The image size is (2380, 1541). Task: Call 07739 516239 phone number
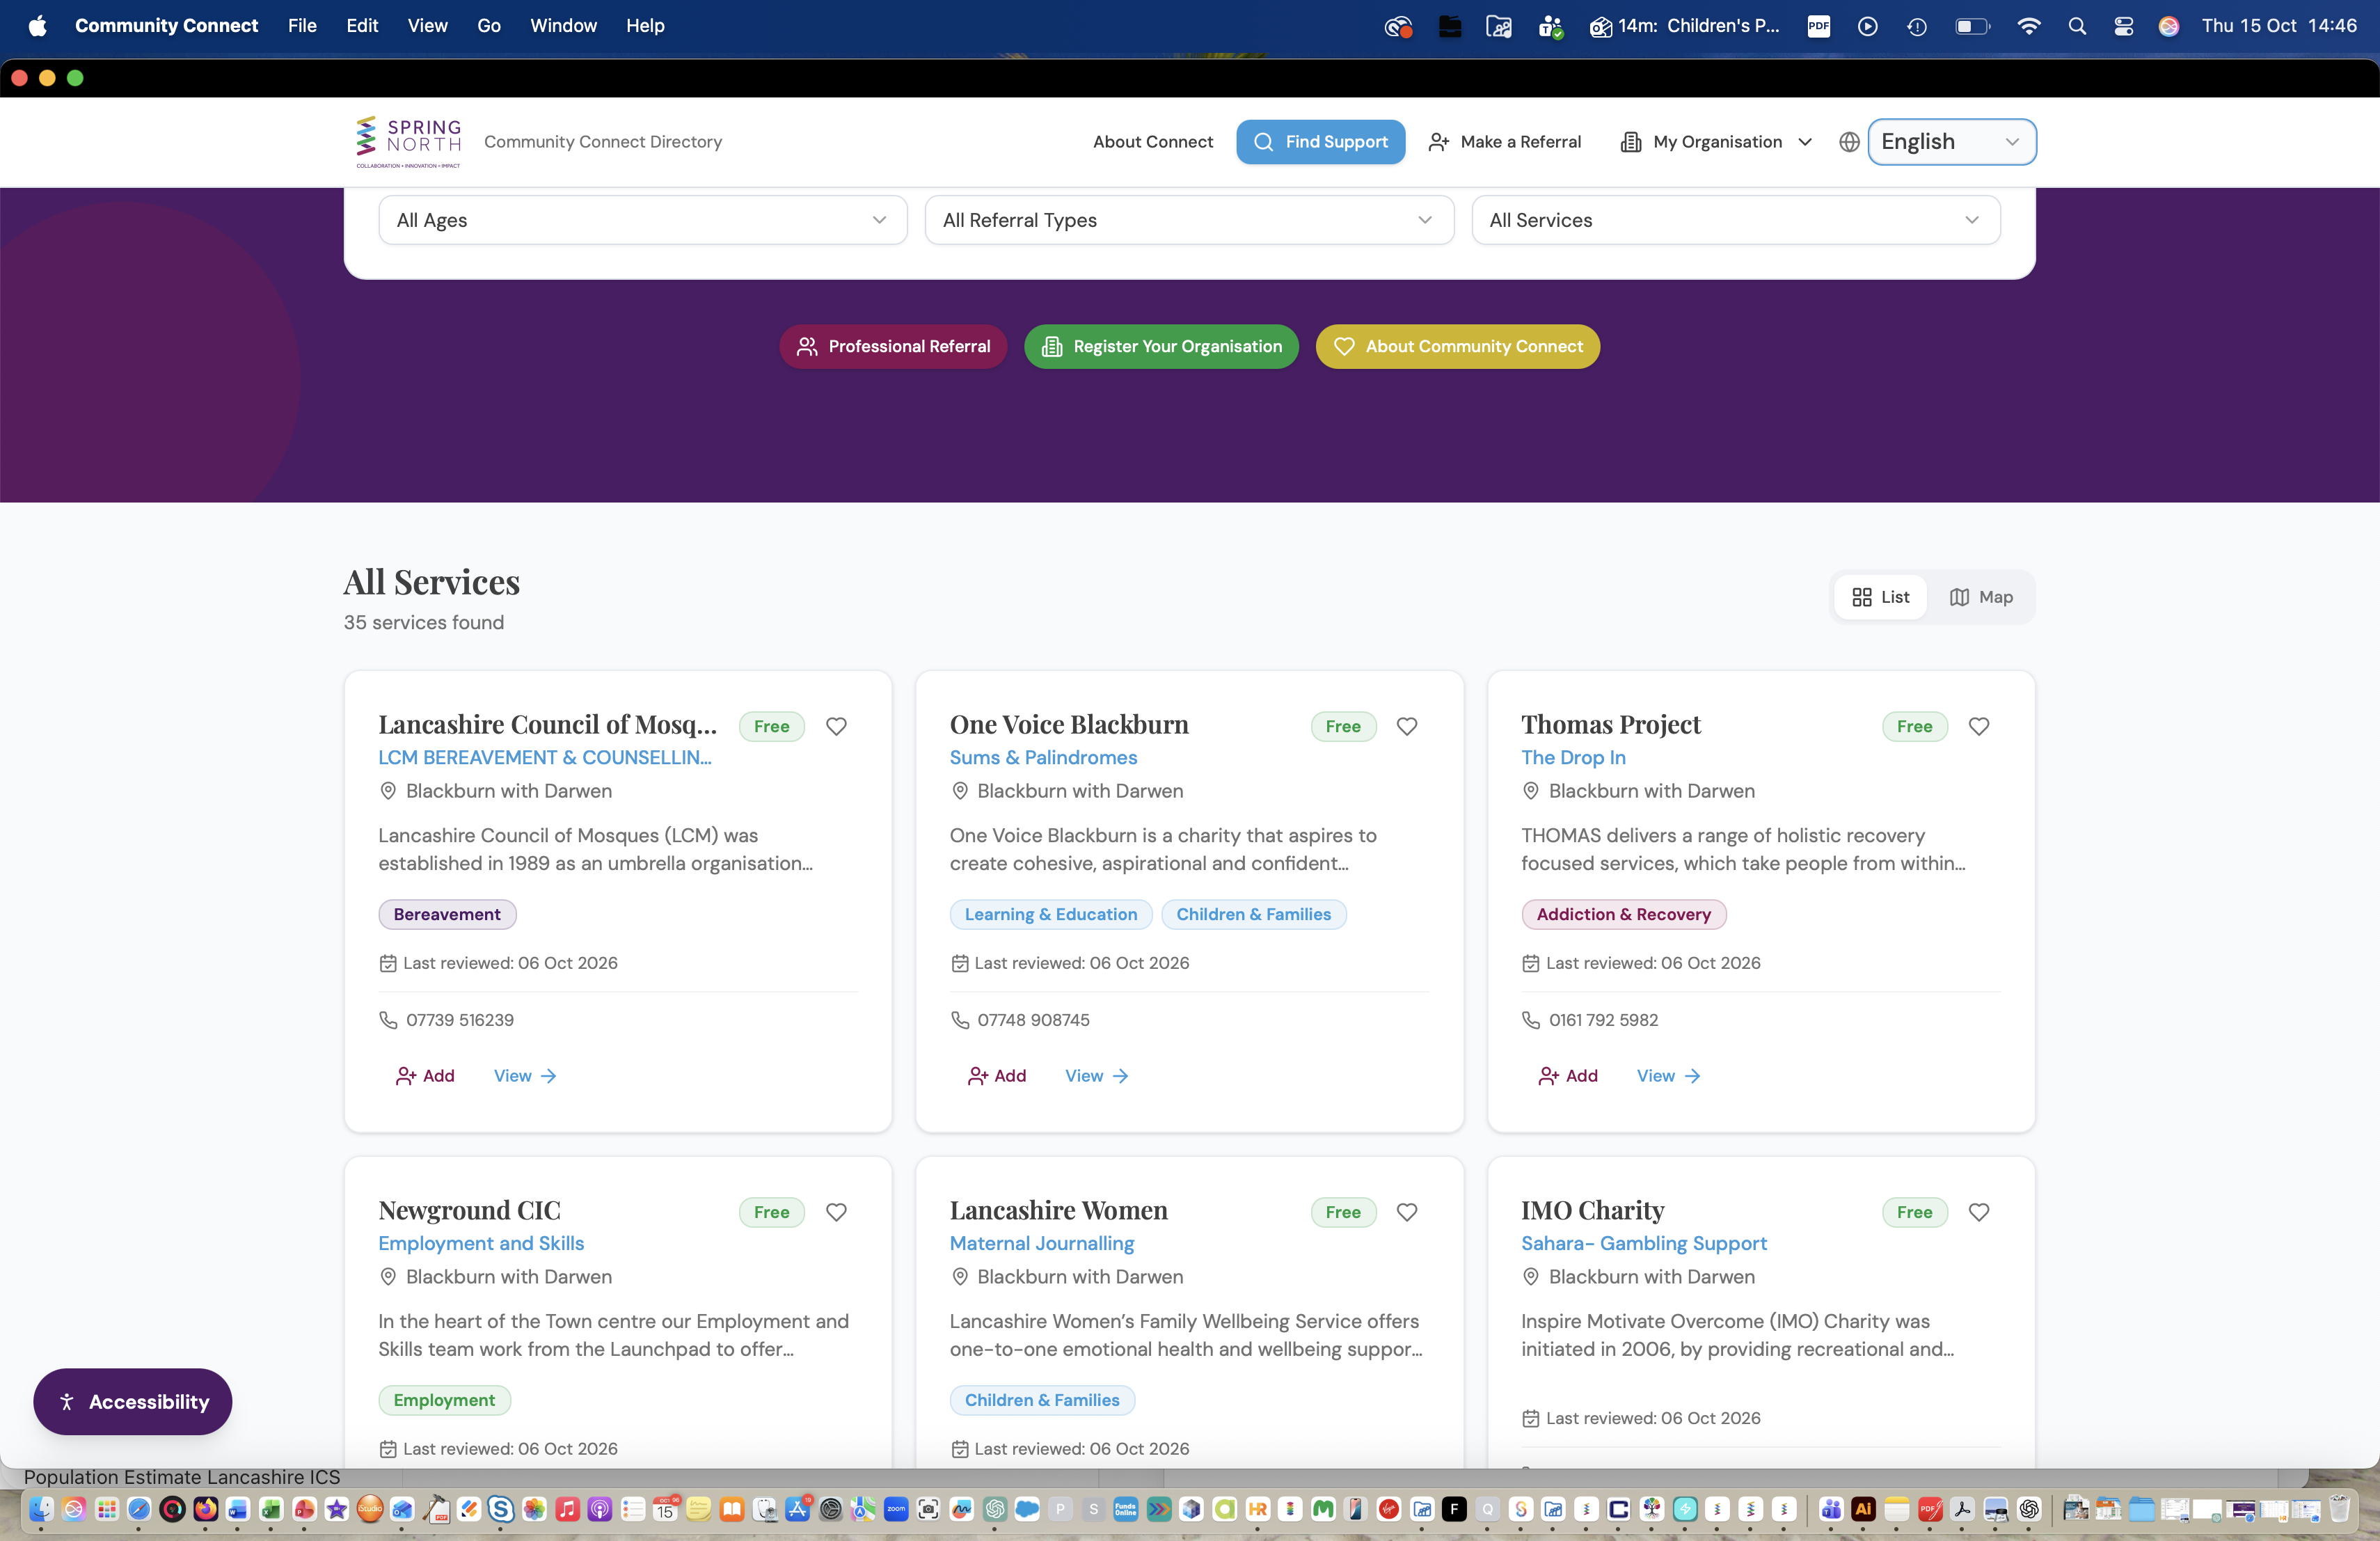[460, 1020]
